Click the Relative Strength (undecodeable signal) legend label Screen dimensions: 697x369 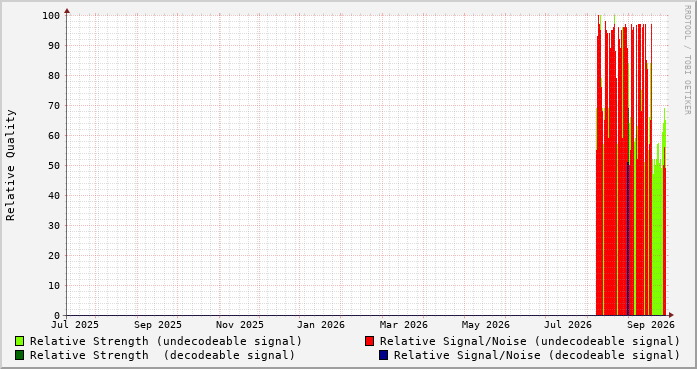166,341
